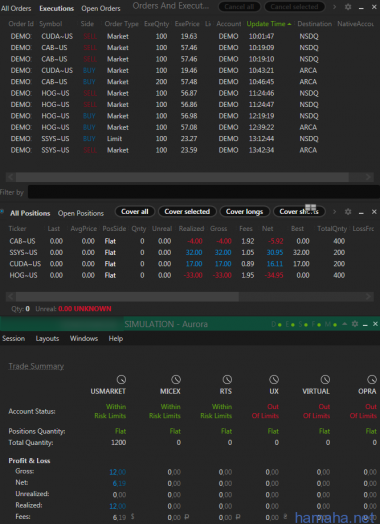380x524 pixels.
Task: Expand more buttons arrow in Orders panel
Action: 335,7
